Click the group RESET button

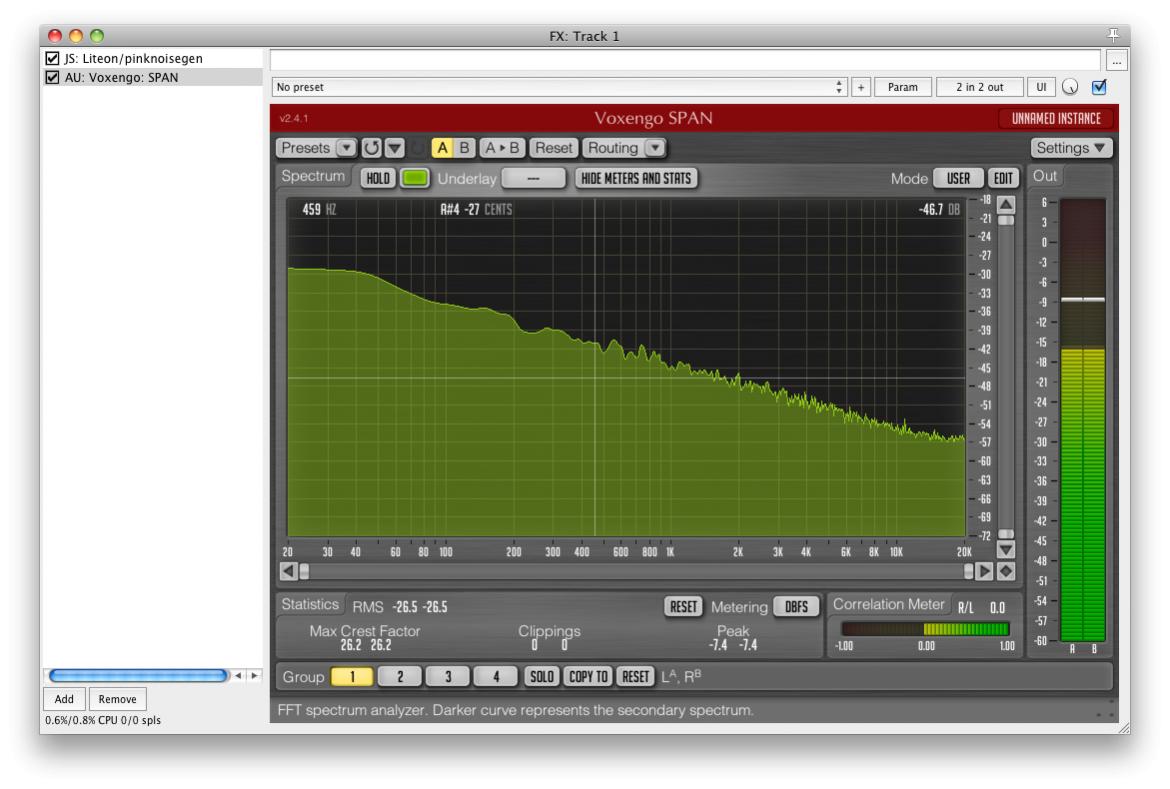click(x=635, y=676)
